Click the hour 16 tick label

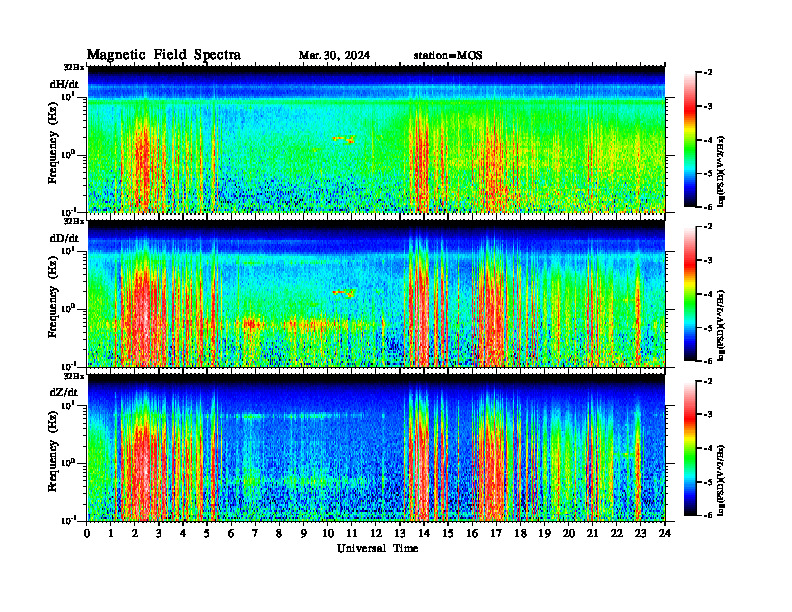tap(472, 534)
